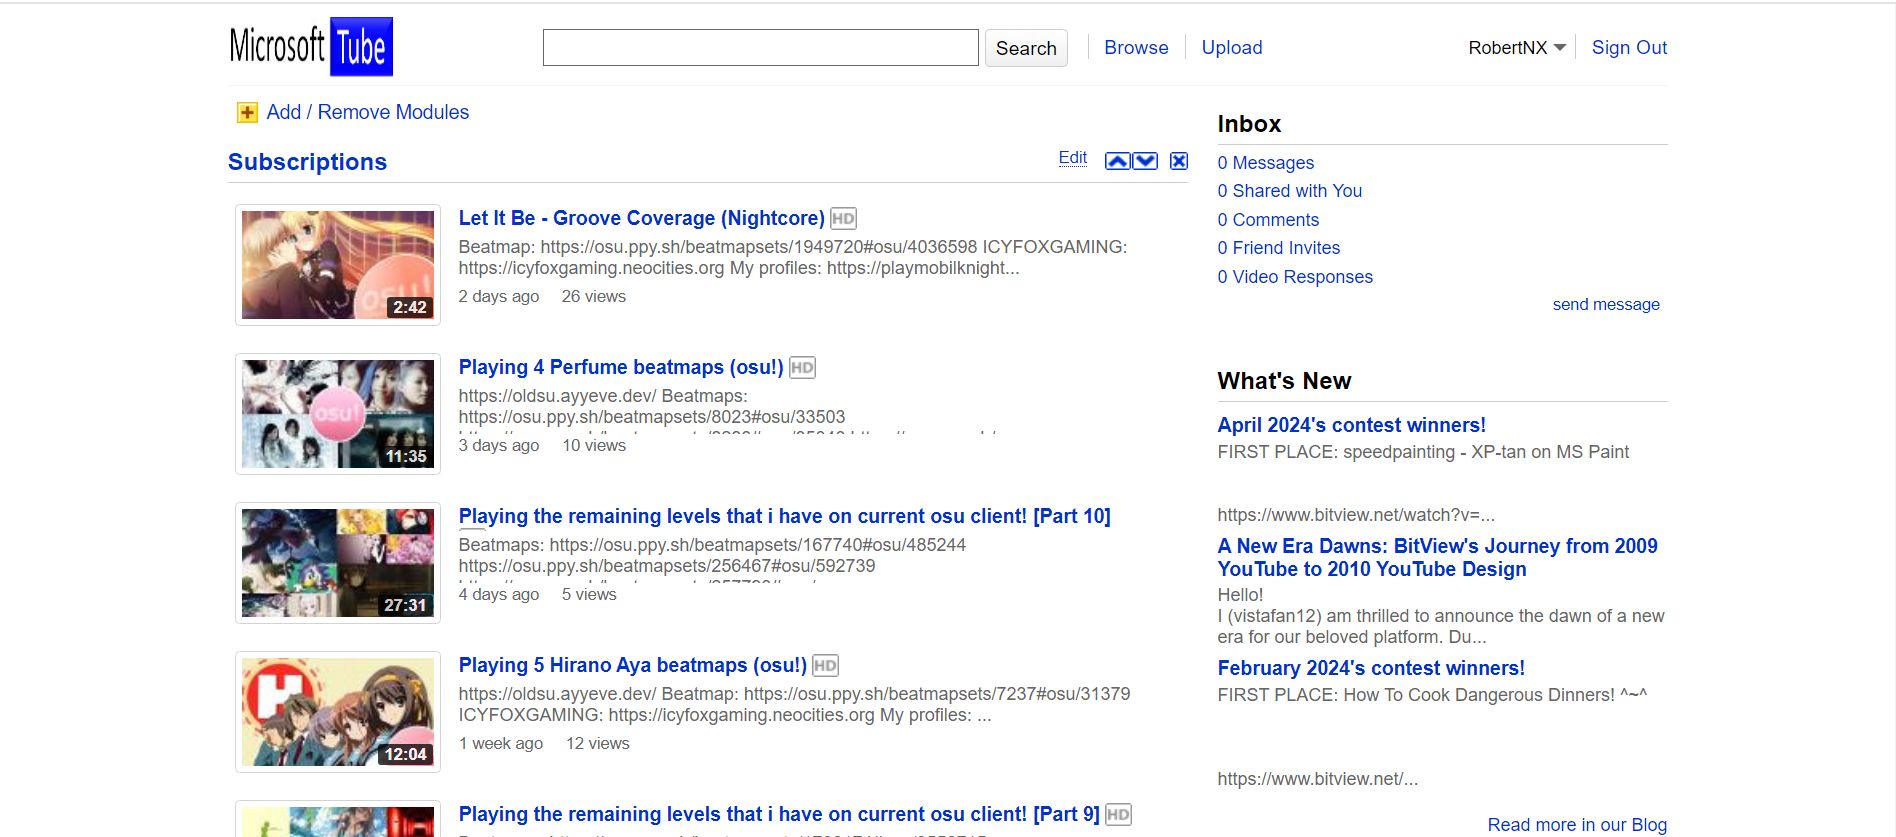Click HD badge beside Playing 5 Hirano Aya beatmaps
This screenshot has height=837, width=1896.
825,666
